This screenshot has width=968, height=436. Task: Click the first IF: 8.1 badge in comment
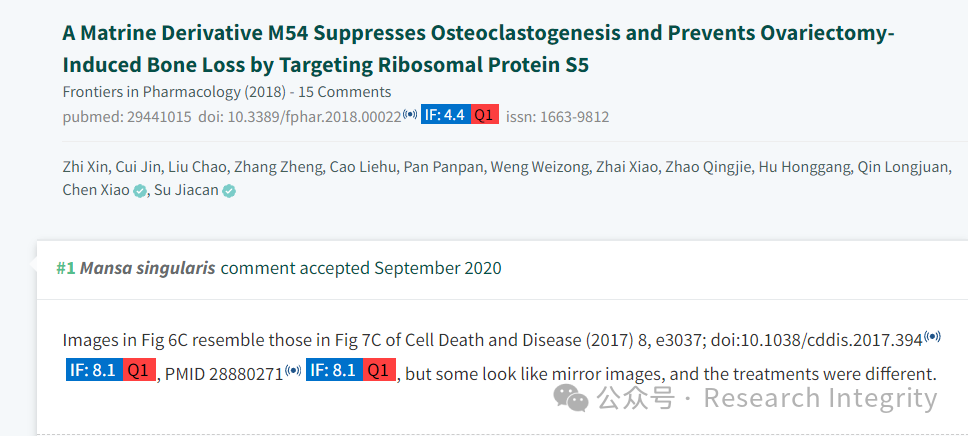[94, 370]
